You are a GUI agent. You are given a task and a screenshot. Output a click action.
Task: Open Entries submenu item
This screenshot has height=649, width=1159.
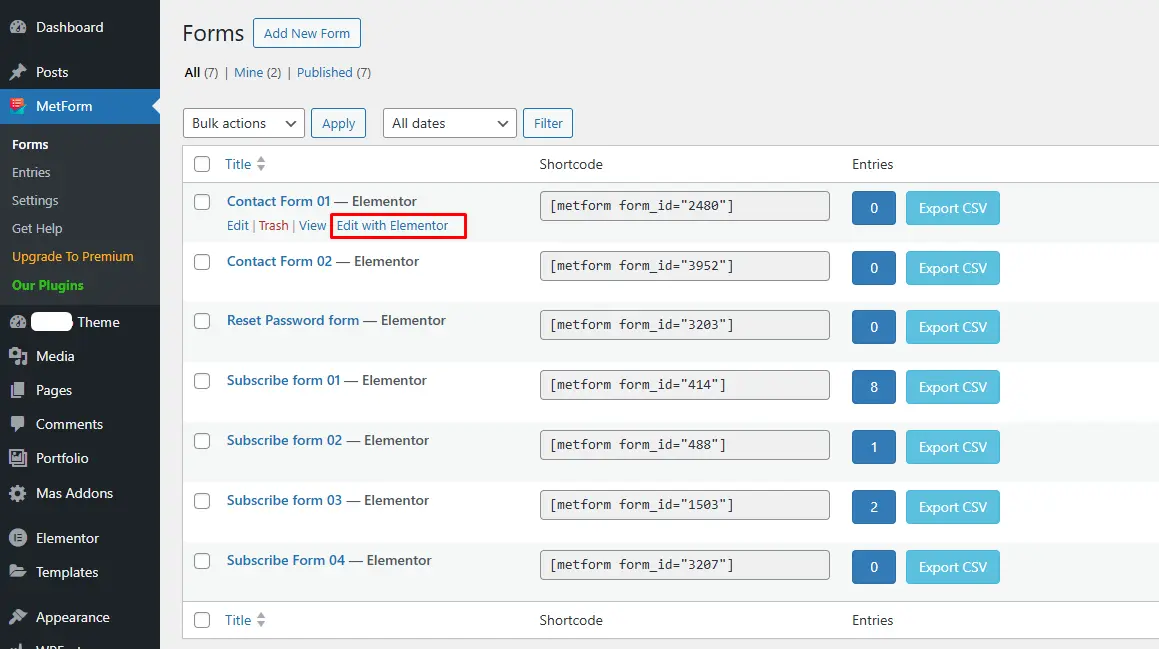(x=31, y=172)
